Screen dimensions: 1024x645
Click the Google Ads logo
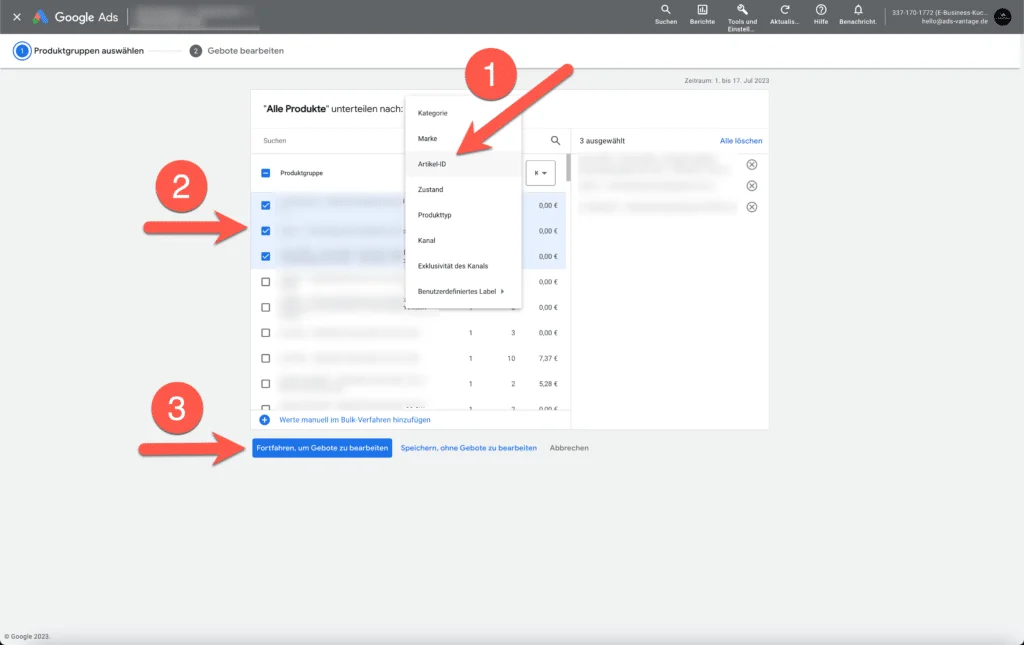click(x=76, y=17)
